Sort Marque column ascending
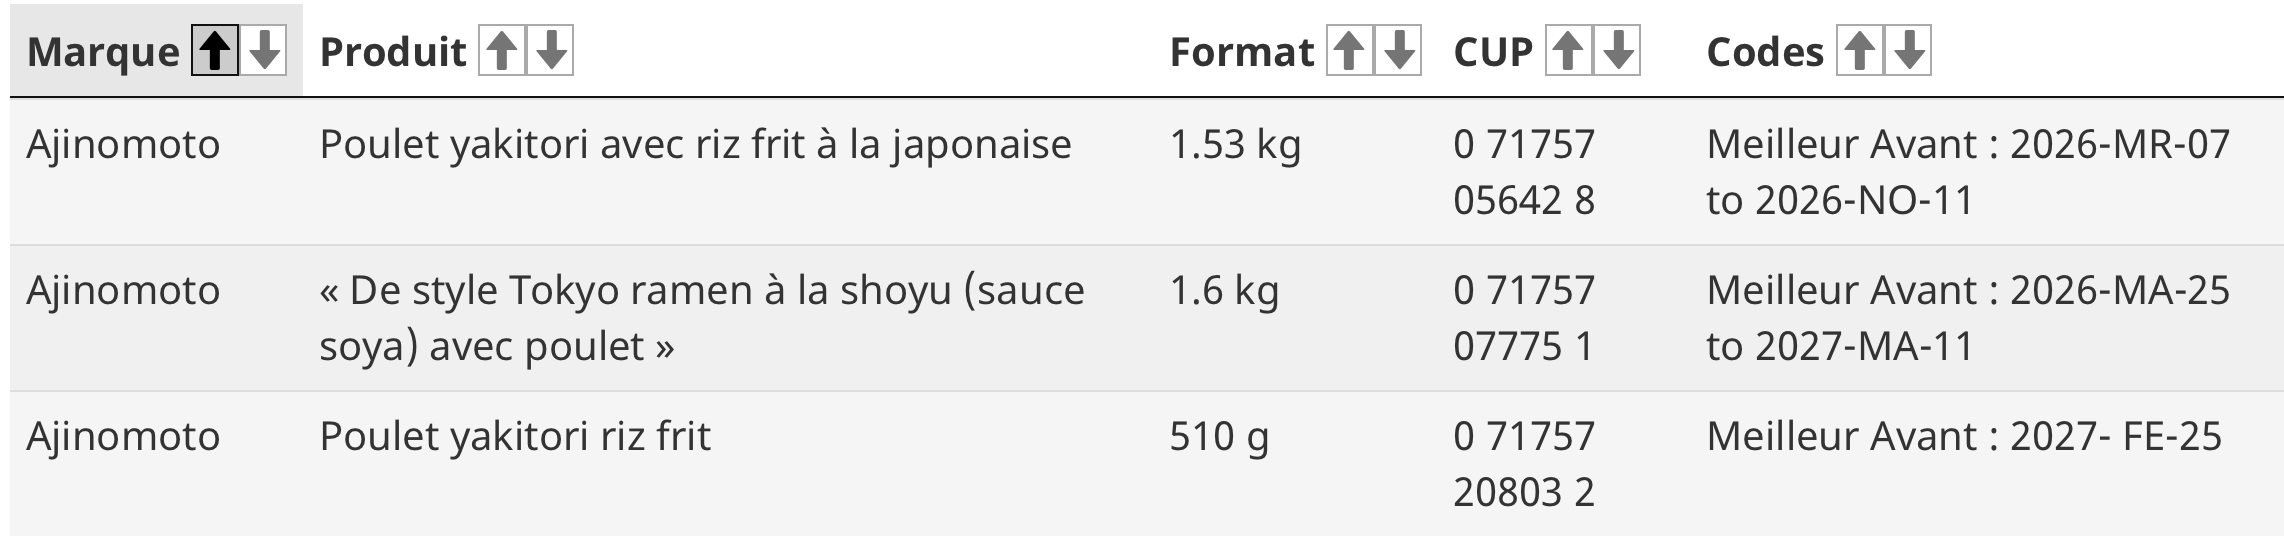This screenshot has width=2284, height=536. tap(215, 51)
